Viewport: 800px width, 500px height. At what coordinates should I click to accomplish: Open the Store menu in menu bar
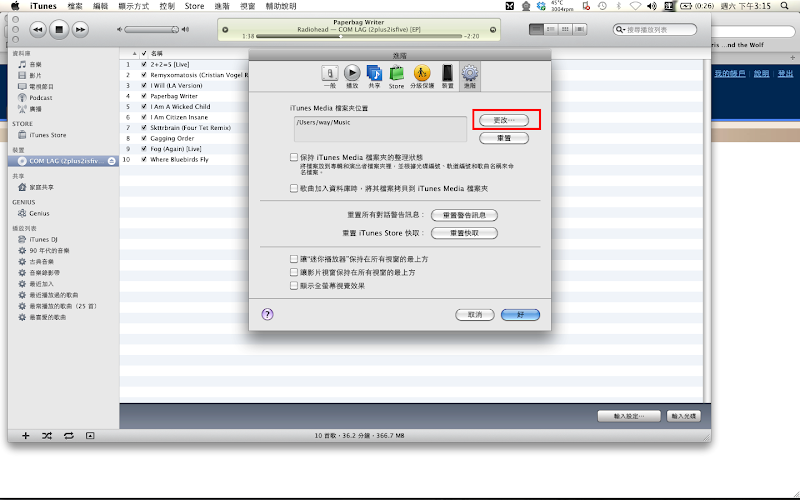194,6
